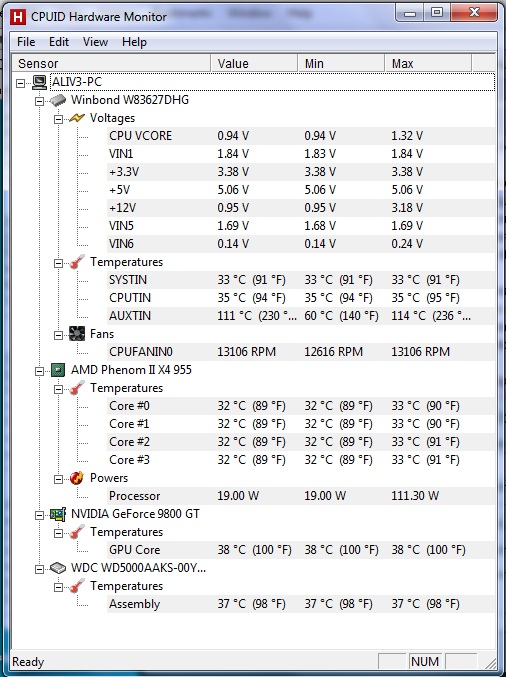The image size is (506, 677).
Task: Collapse the WDC WD5000AAKS drive node
Action: click(39, 569)
